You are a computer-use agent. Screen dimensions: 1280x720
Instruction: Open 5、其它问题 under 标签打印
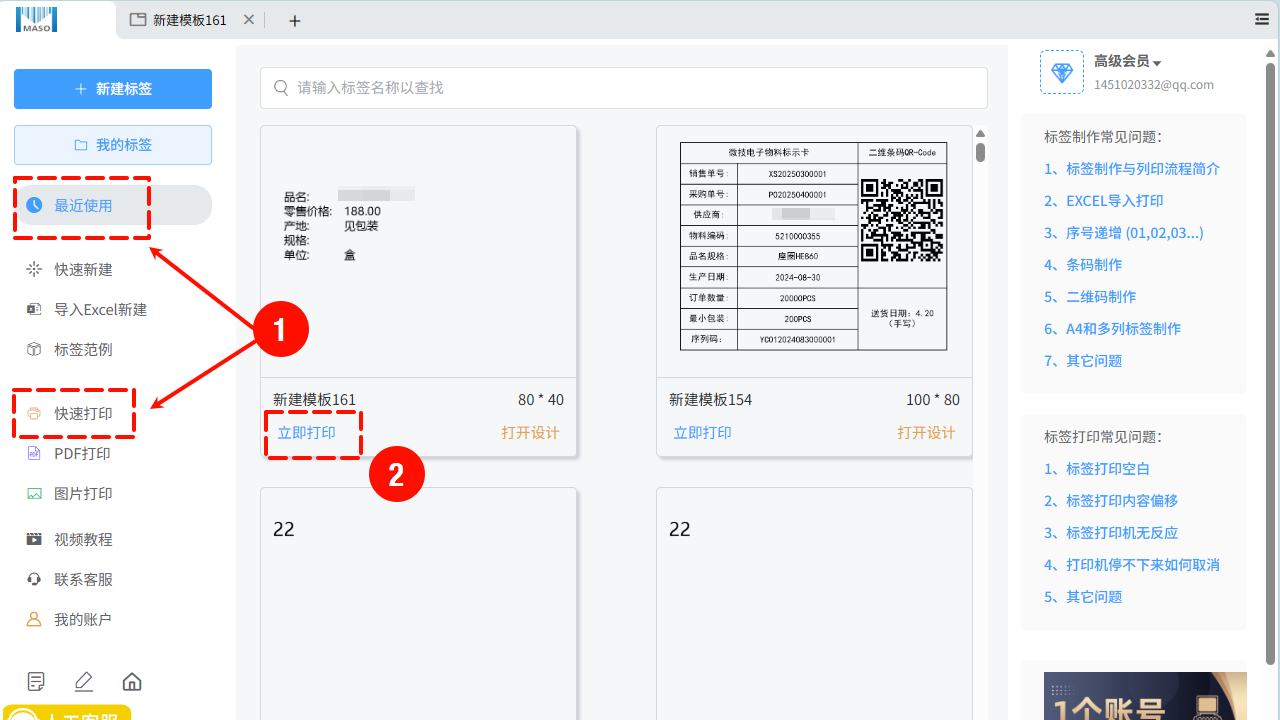click(1083, 597)
